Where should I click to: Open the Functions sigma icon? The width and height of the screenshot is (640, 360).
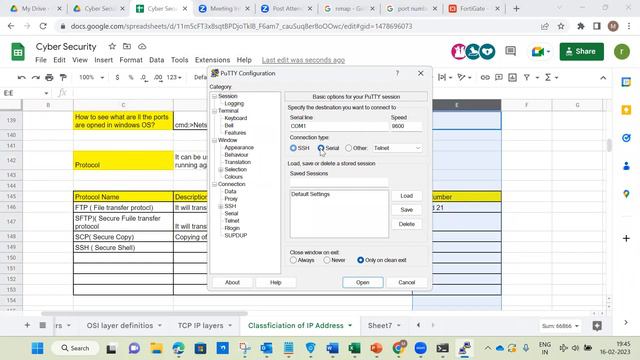(548, 77)
